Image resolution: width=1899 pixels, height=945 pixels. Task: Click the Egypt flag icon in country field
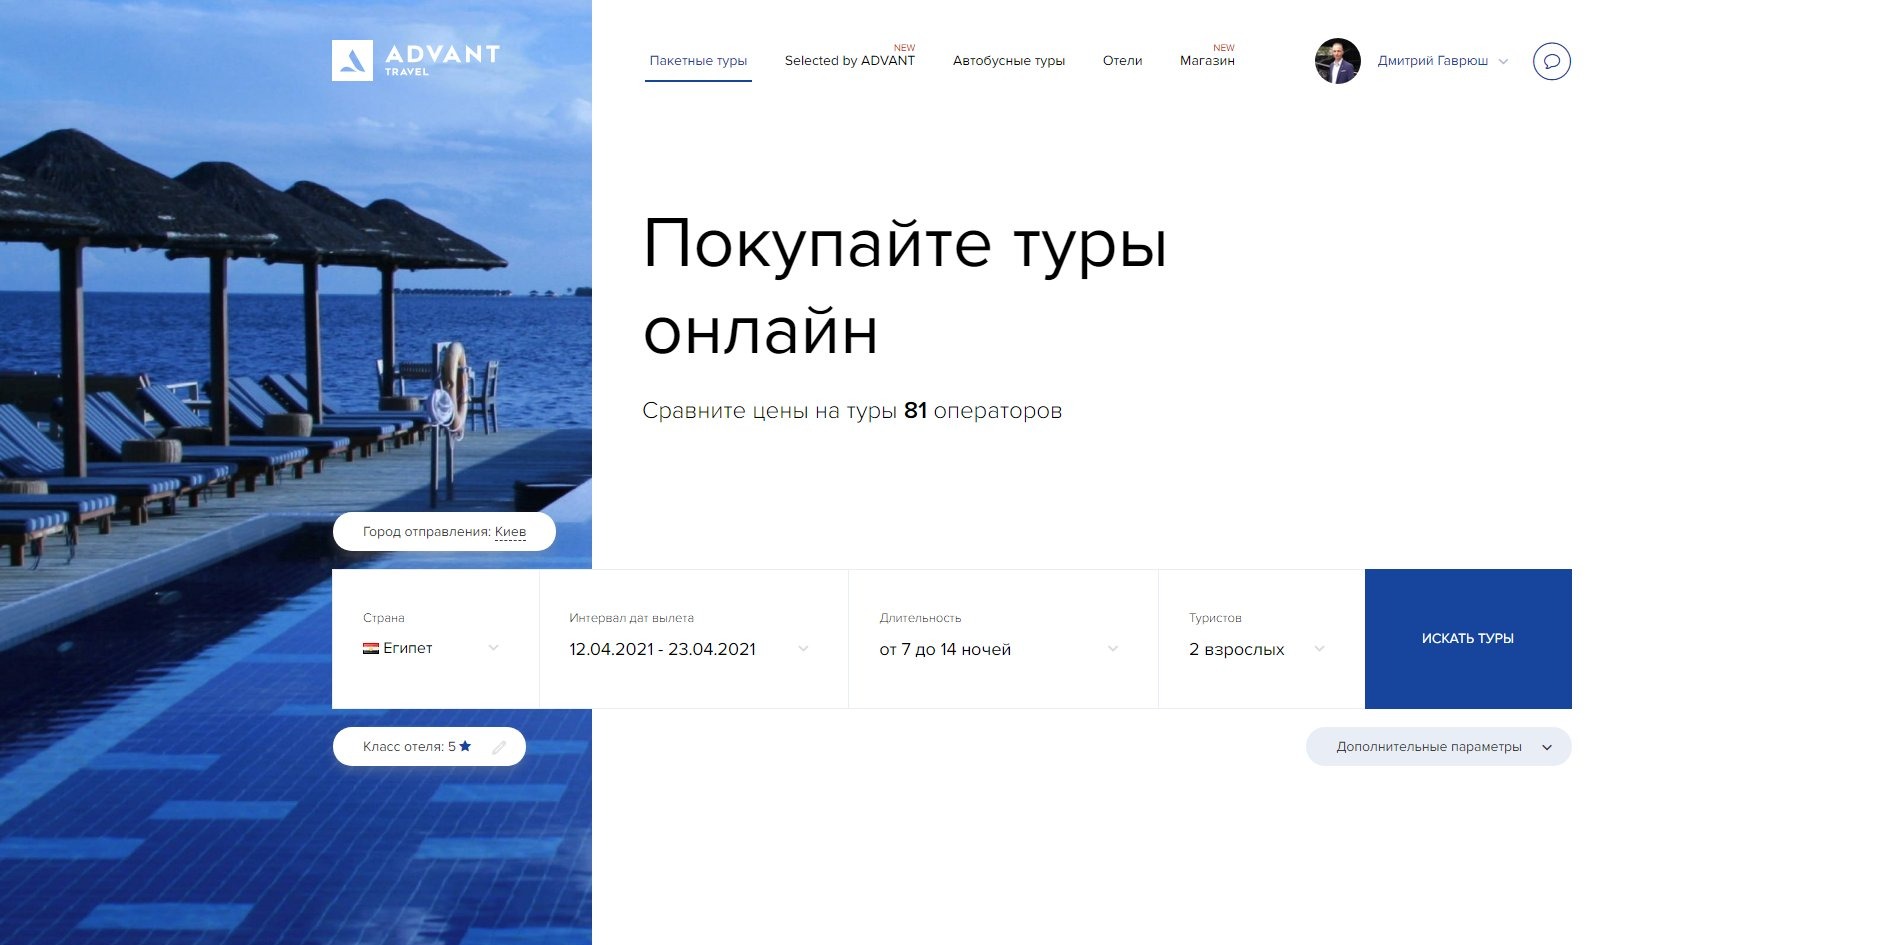(x=370, y=648)
